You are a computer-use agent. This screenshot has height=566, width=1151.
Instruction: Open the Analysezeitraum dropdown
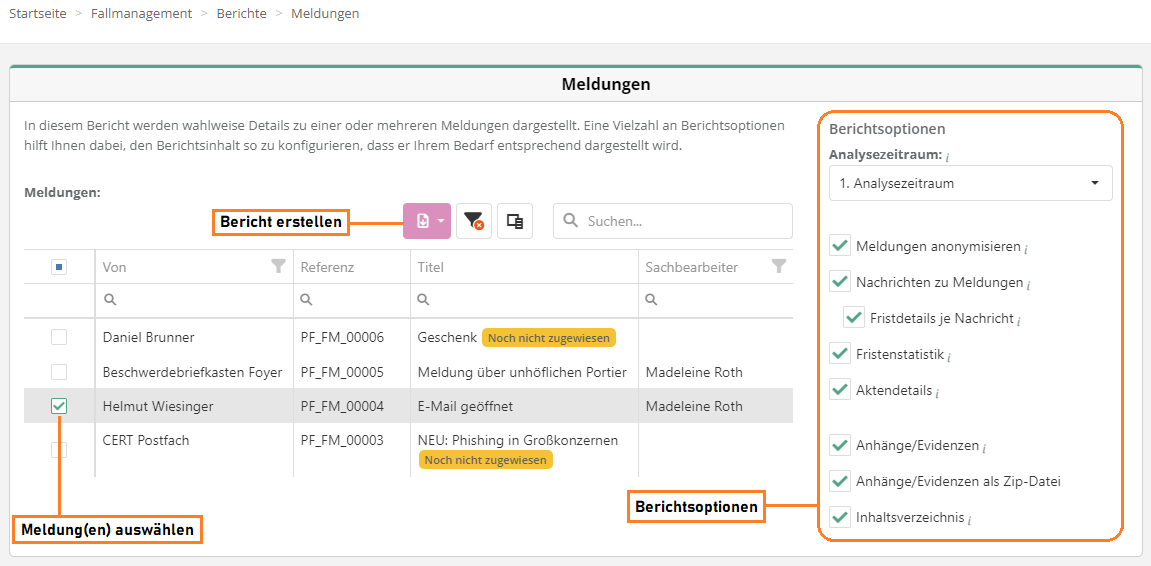[x=970, y=183]
